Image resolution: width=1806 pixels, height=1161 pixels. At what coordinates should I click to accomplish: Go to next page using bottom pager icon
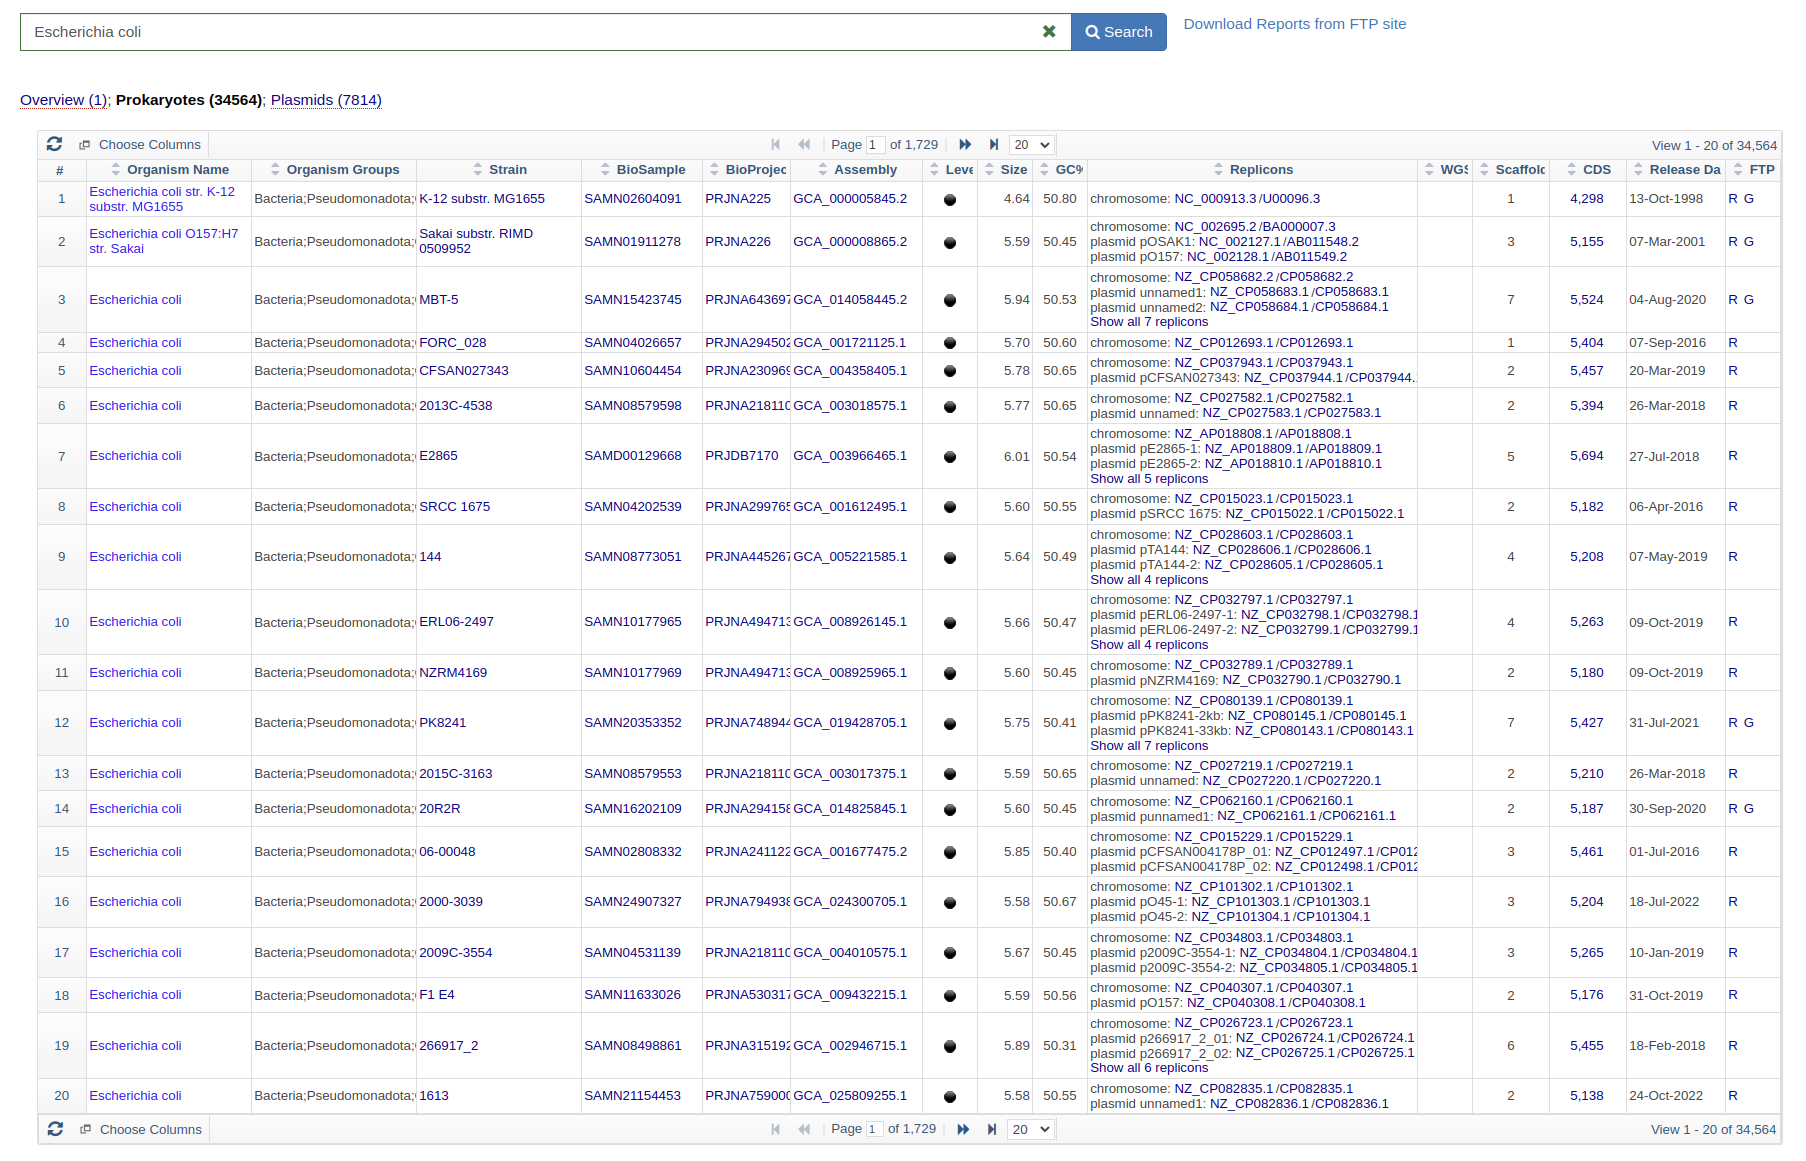963,1129
